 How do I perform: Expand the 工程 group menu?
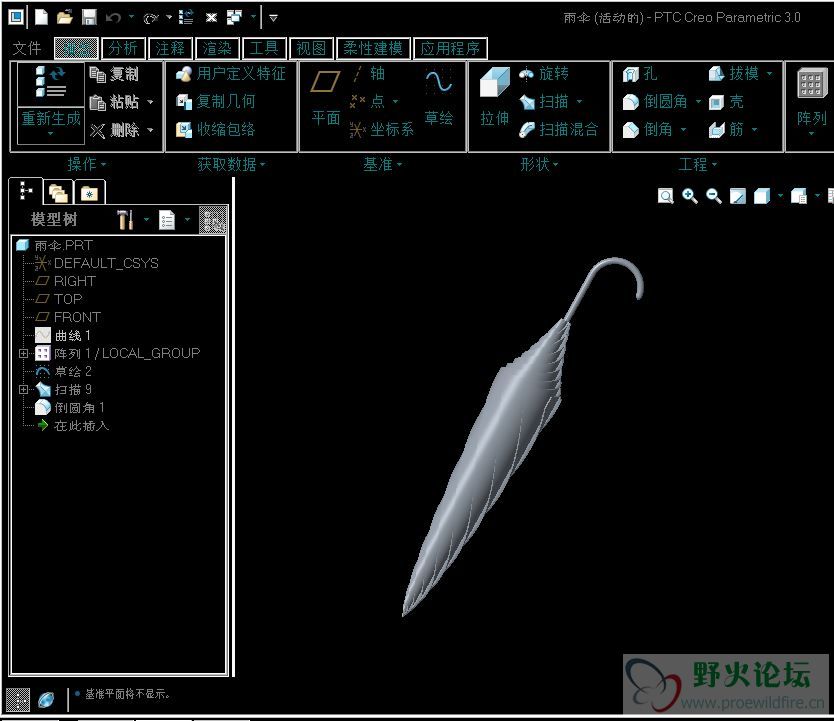pos(697,165)
